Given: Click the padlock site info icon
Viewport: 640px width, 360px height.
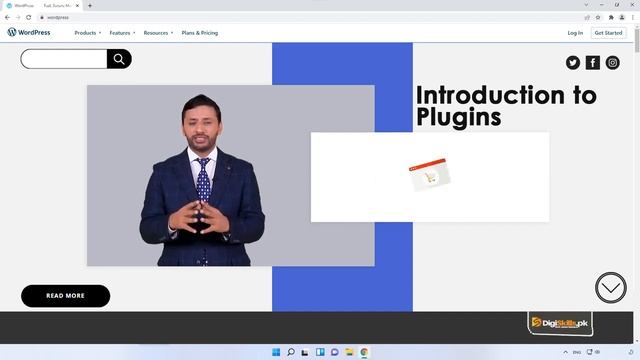Looking at the screenshot, I should pos(42,18).
